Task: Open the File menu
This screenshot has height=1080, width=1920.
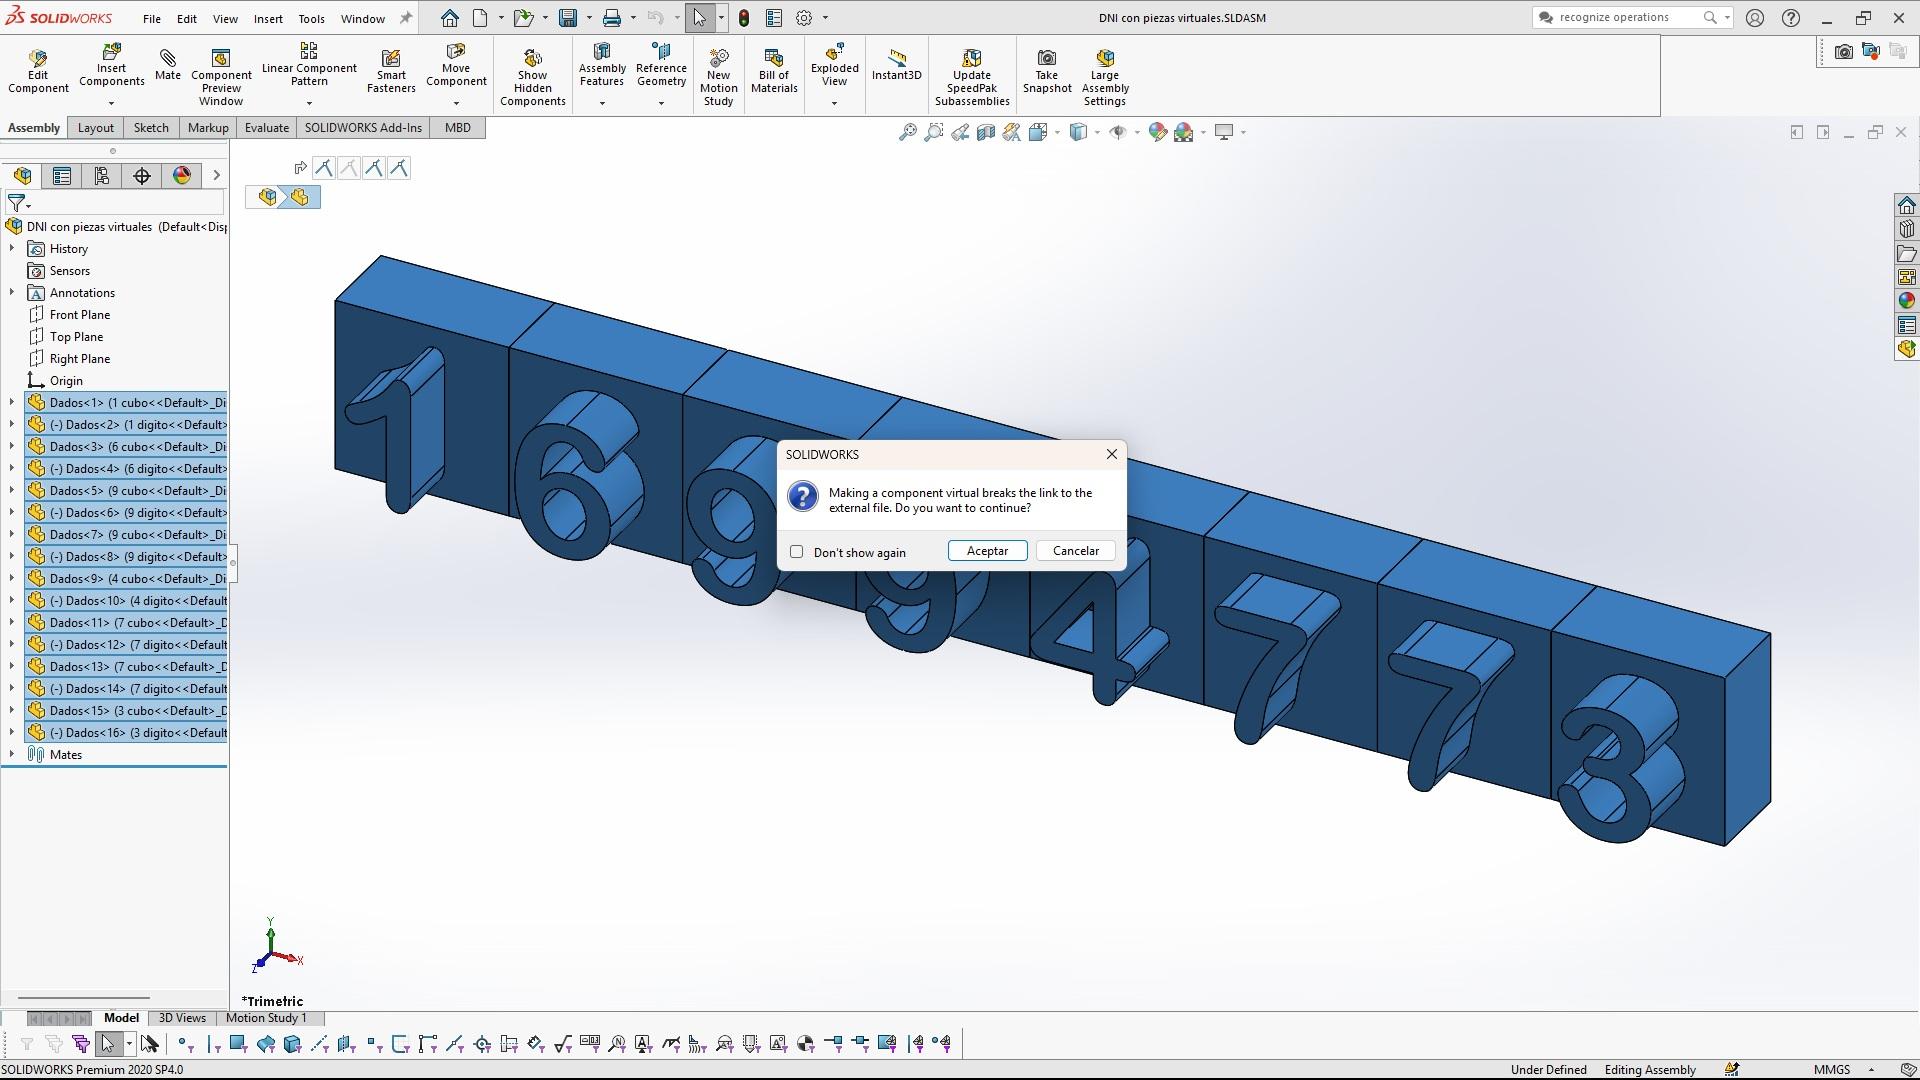Action: (151, 18)
